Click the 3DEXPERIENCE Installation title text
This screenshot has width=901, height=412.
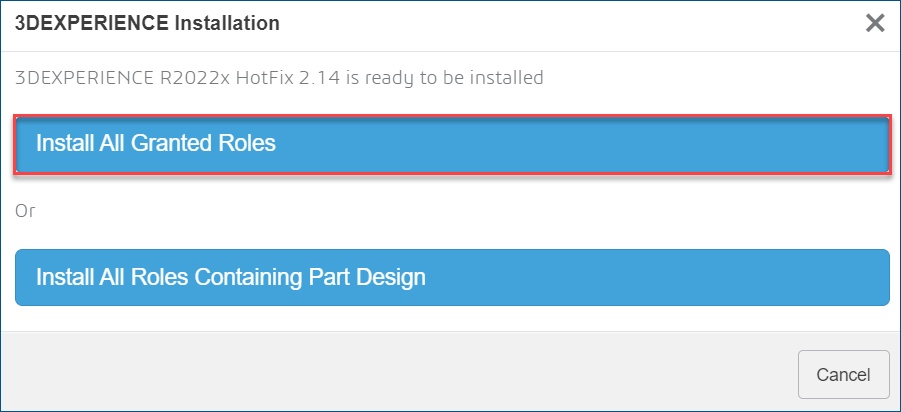pyautogui.click(x=147, y=22)
